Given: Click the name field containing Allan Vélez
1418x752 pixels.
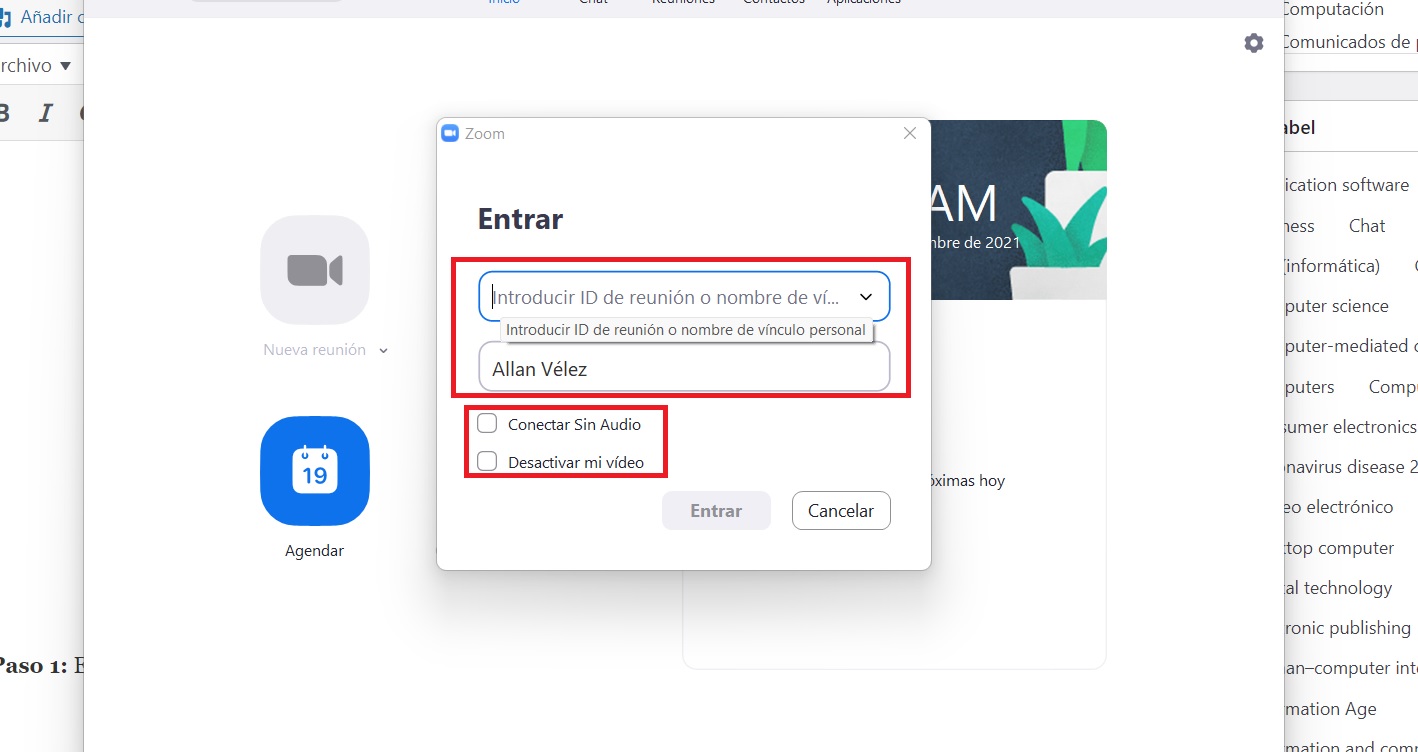Looking at the screenshot, I should point(684,369).
